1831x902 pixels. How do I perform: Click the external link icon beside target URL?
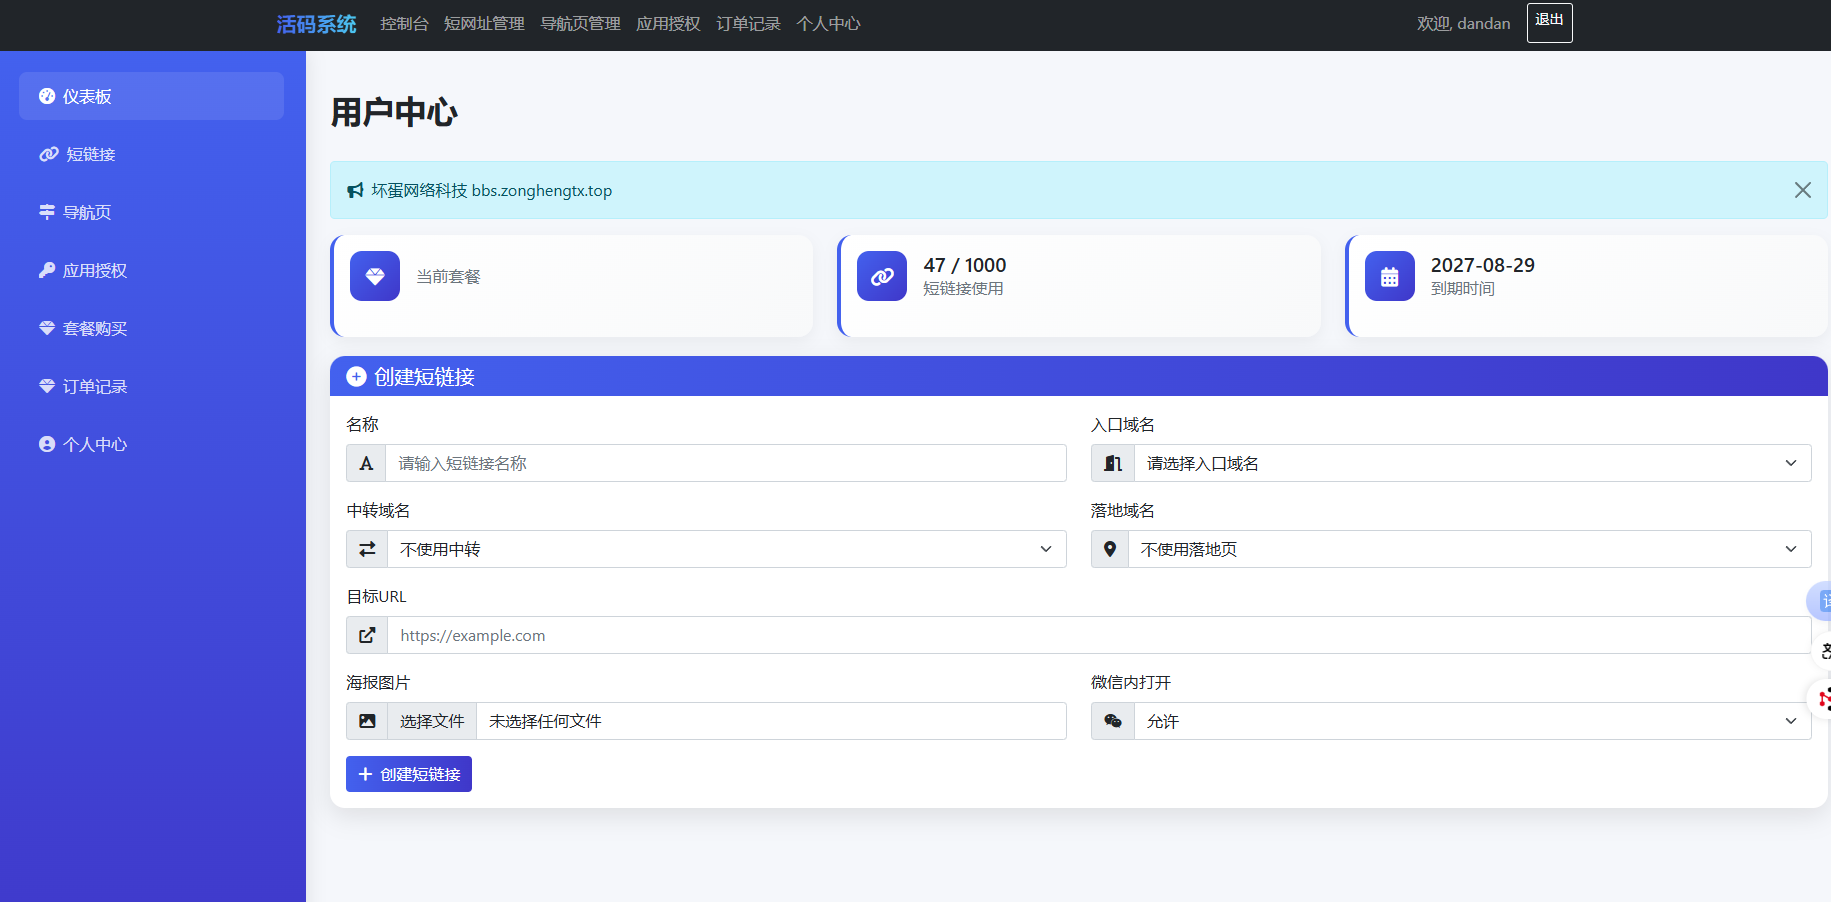[367, 635]
